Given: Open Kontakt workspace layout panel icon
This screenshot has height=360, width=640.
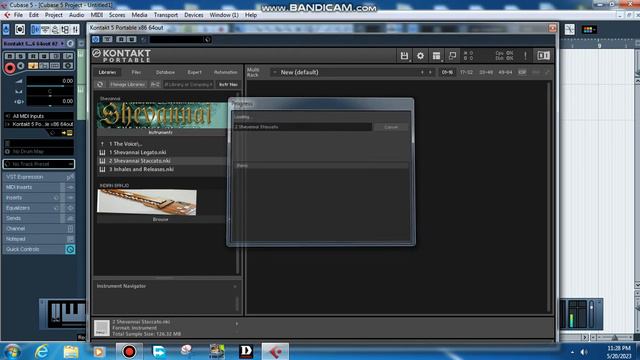Looking at the screenshot, I should pos(436,56).
